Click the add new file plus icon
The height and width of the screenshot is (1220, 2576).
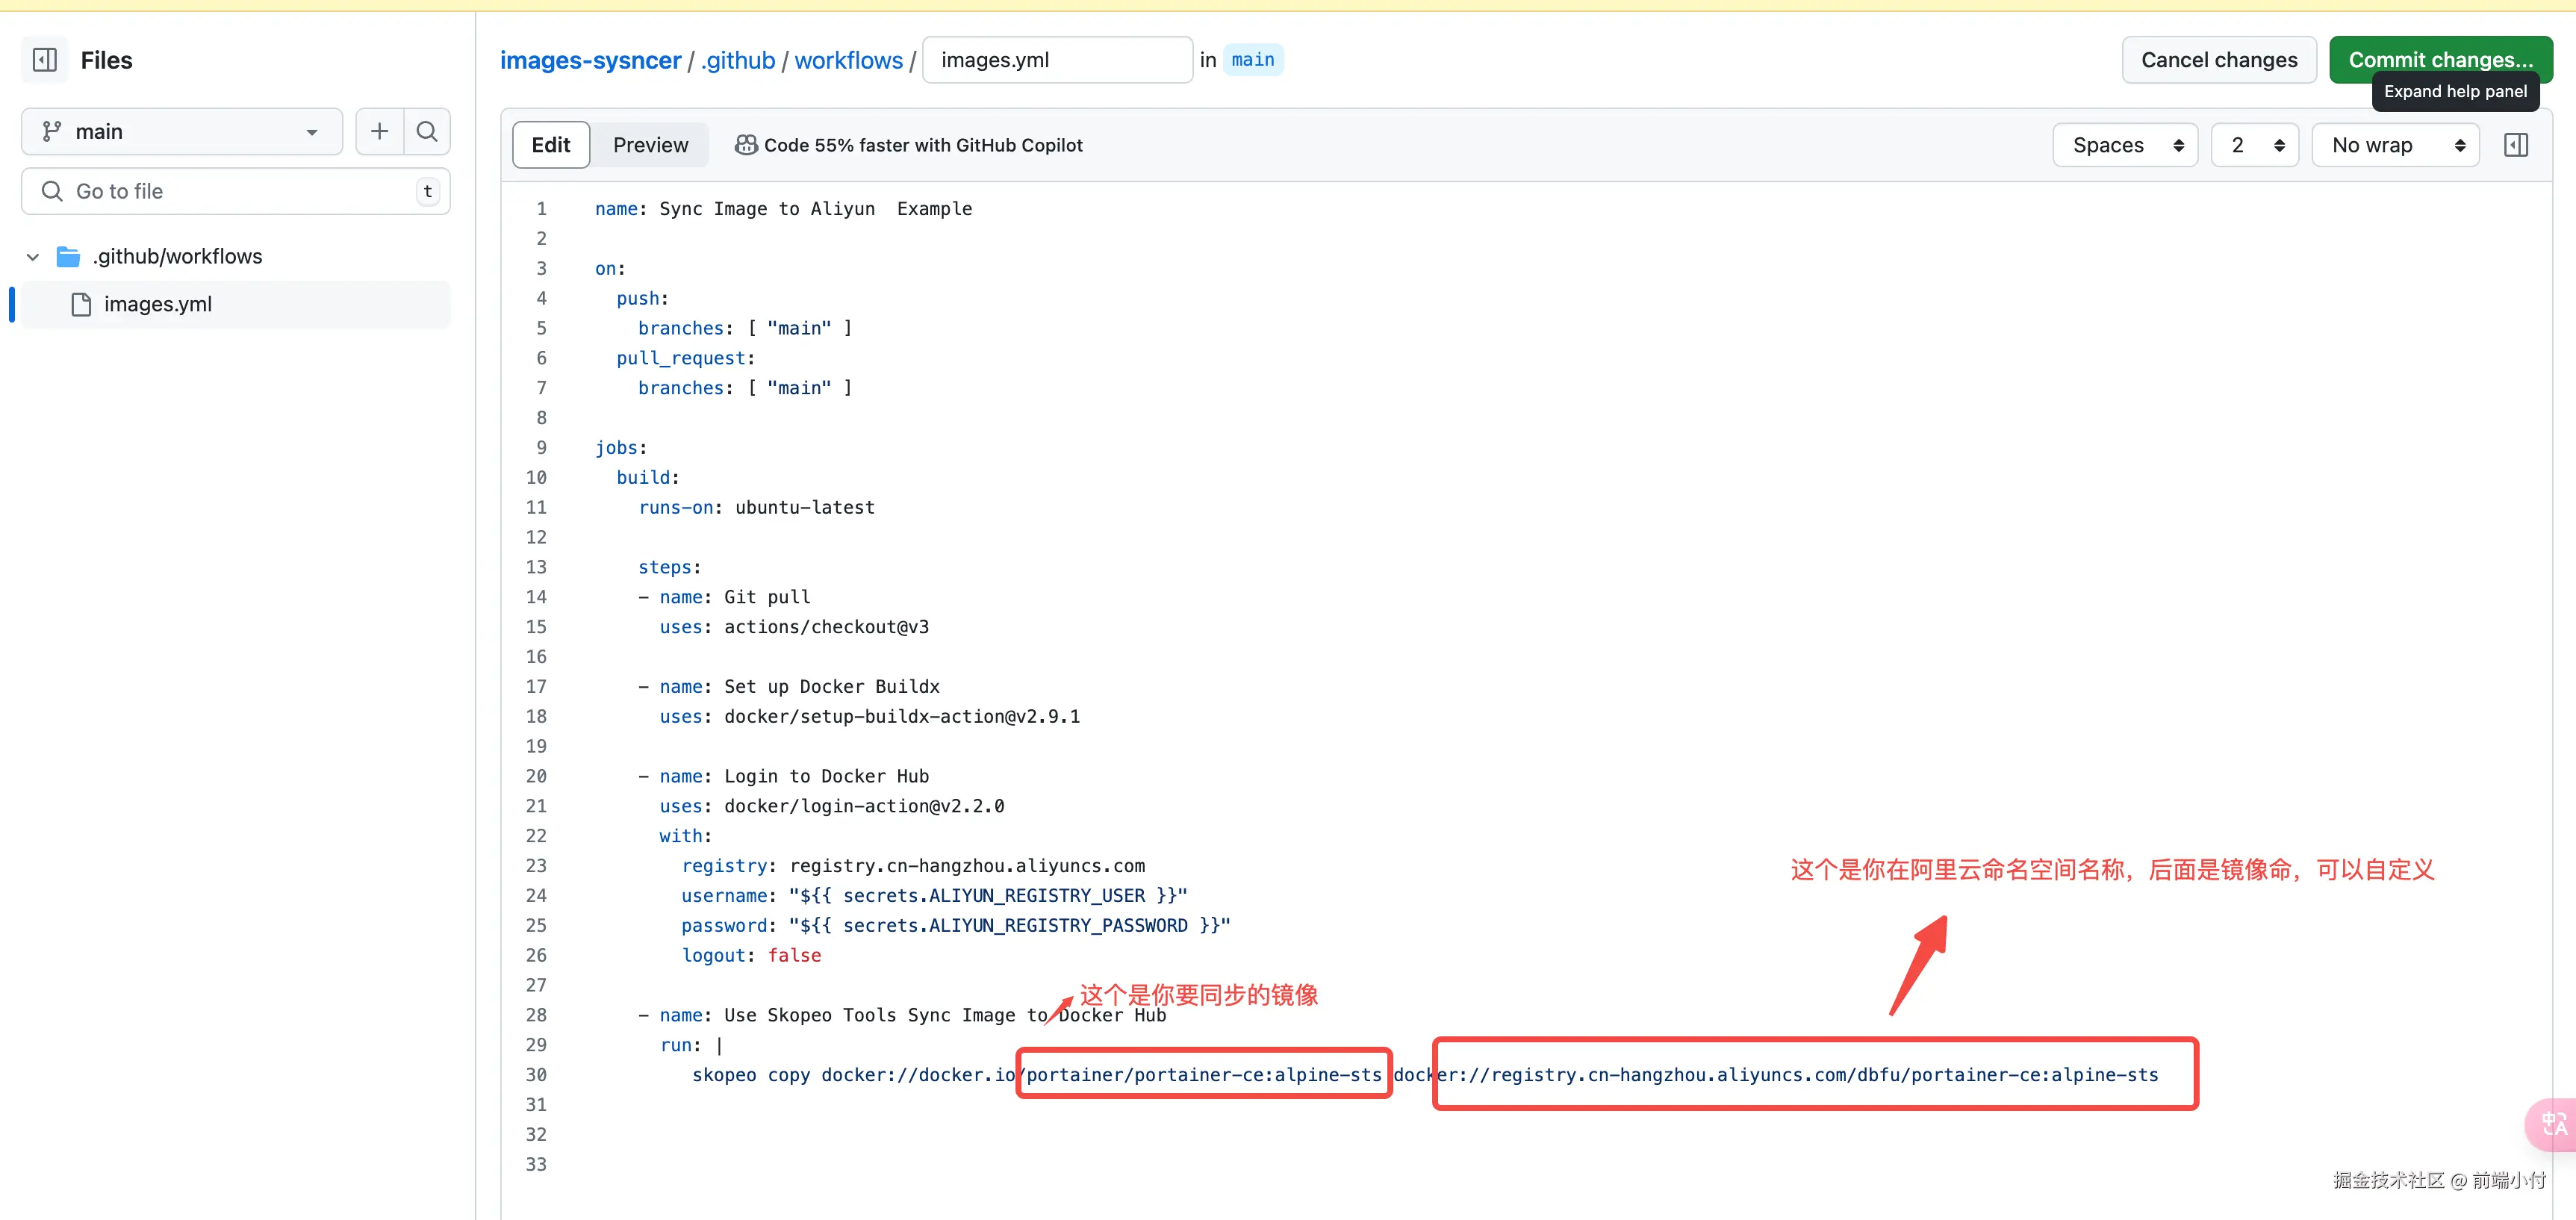tap(379, 131)
